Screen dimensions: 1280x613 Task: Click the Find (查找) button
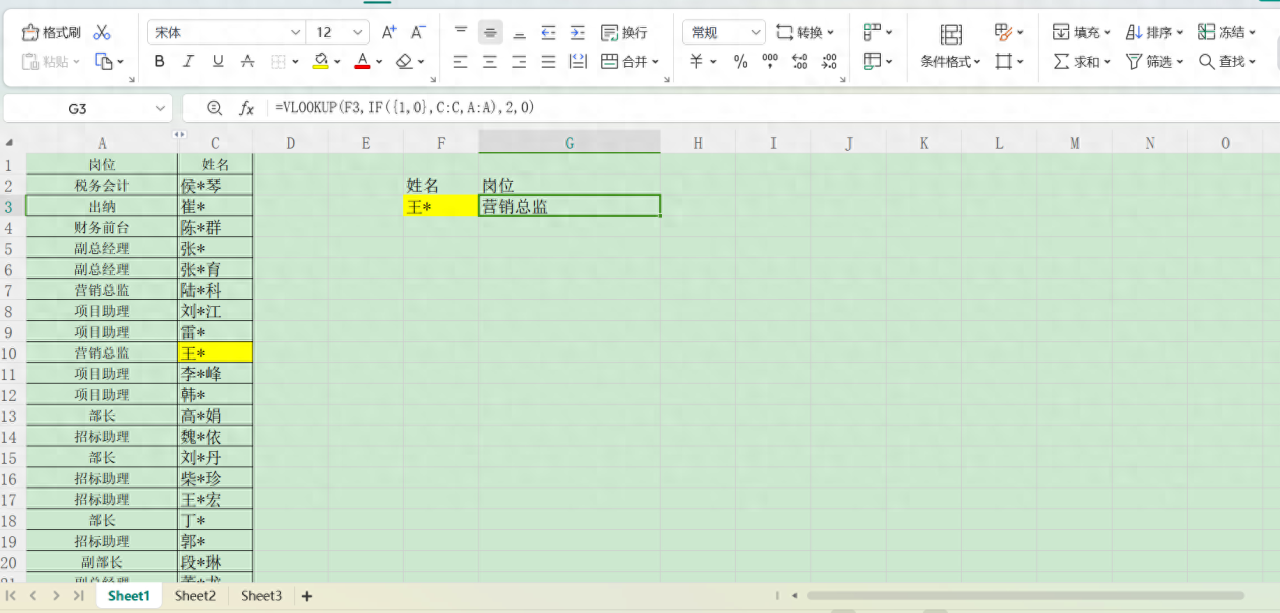1227,61
